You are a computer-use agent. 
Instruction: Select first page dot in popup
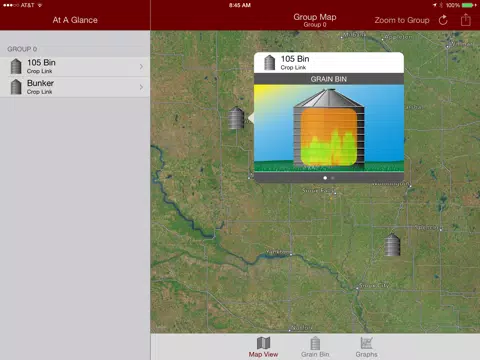click(325, 178)
